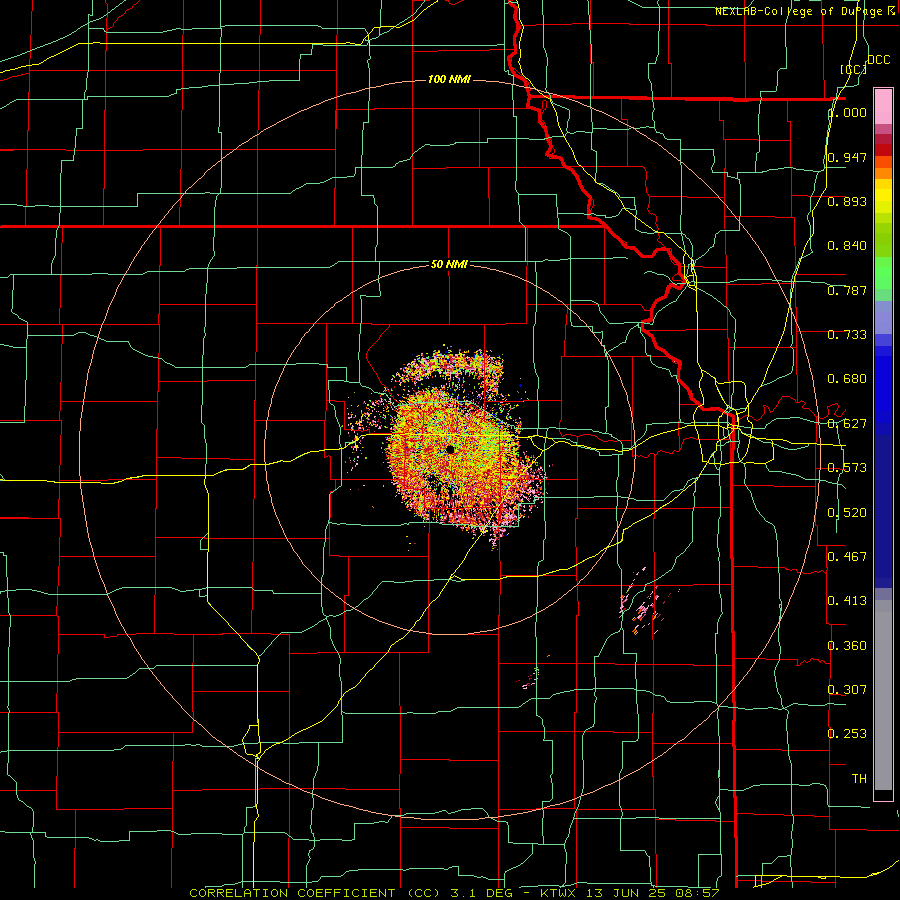This screenshot has height=900, width=900.
Task: Click the "(CC)" label above the color bar
Action: [854, 69]
